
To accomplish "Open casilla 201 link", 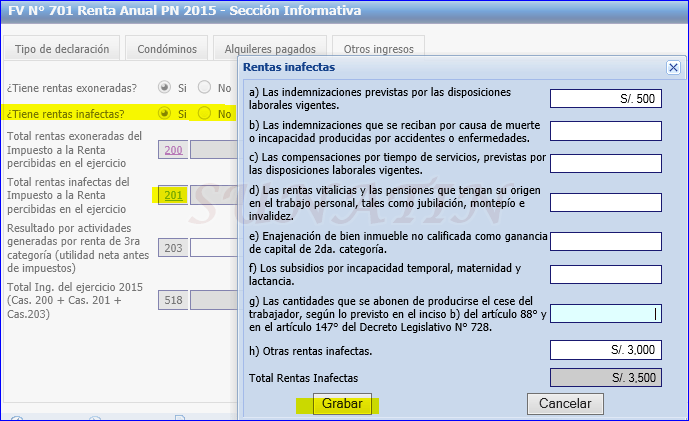I will 173,195.
